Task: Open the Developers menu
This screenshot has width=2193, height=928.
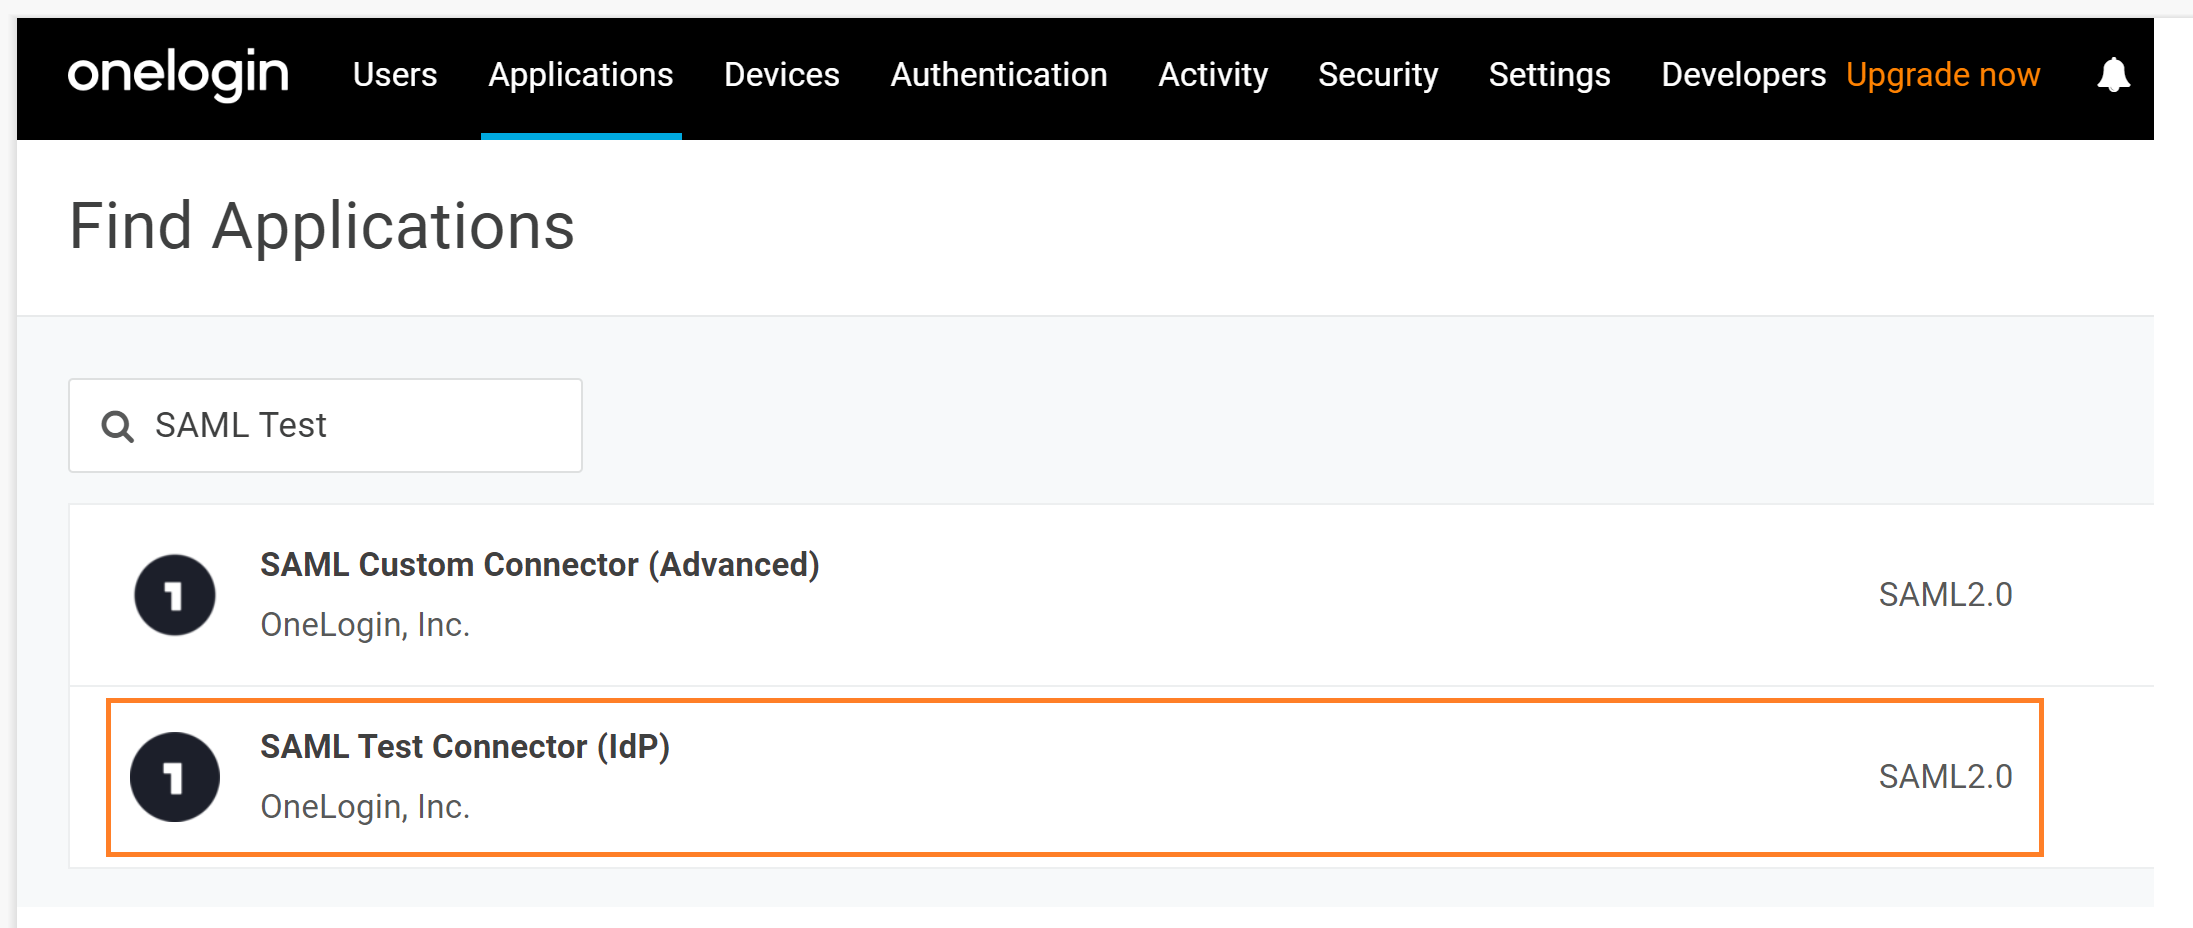Action: pos(1743,75)
